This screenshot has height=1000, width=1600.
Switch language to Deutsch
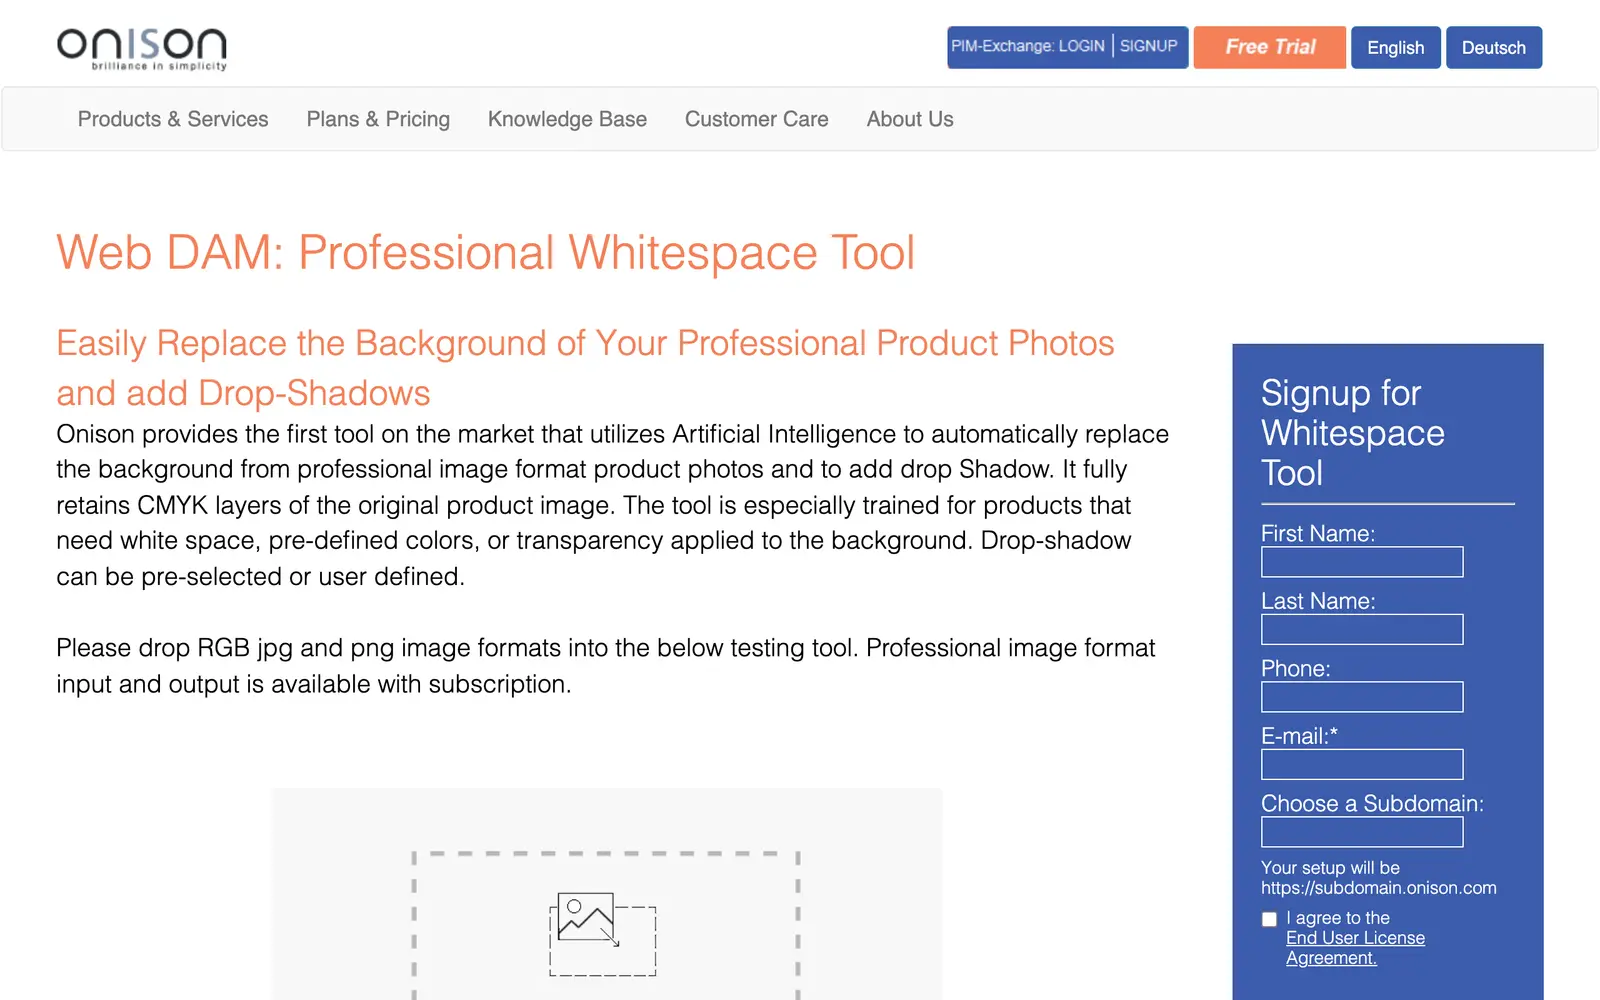point(1493,47)
